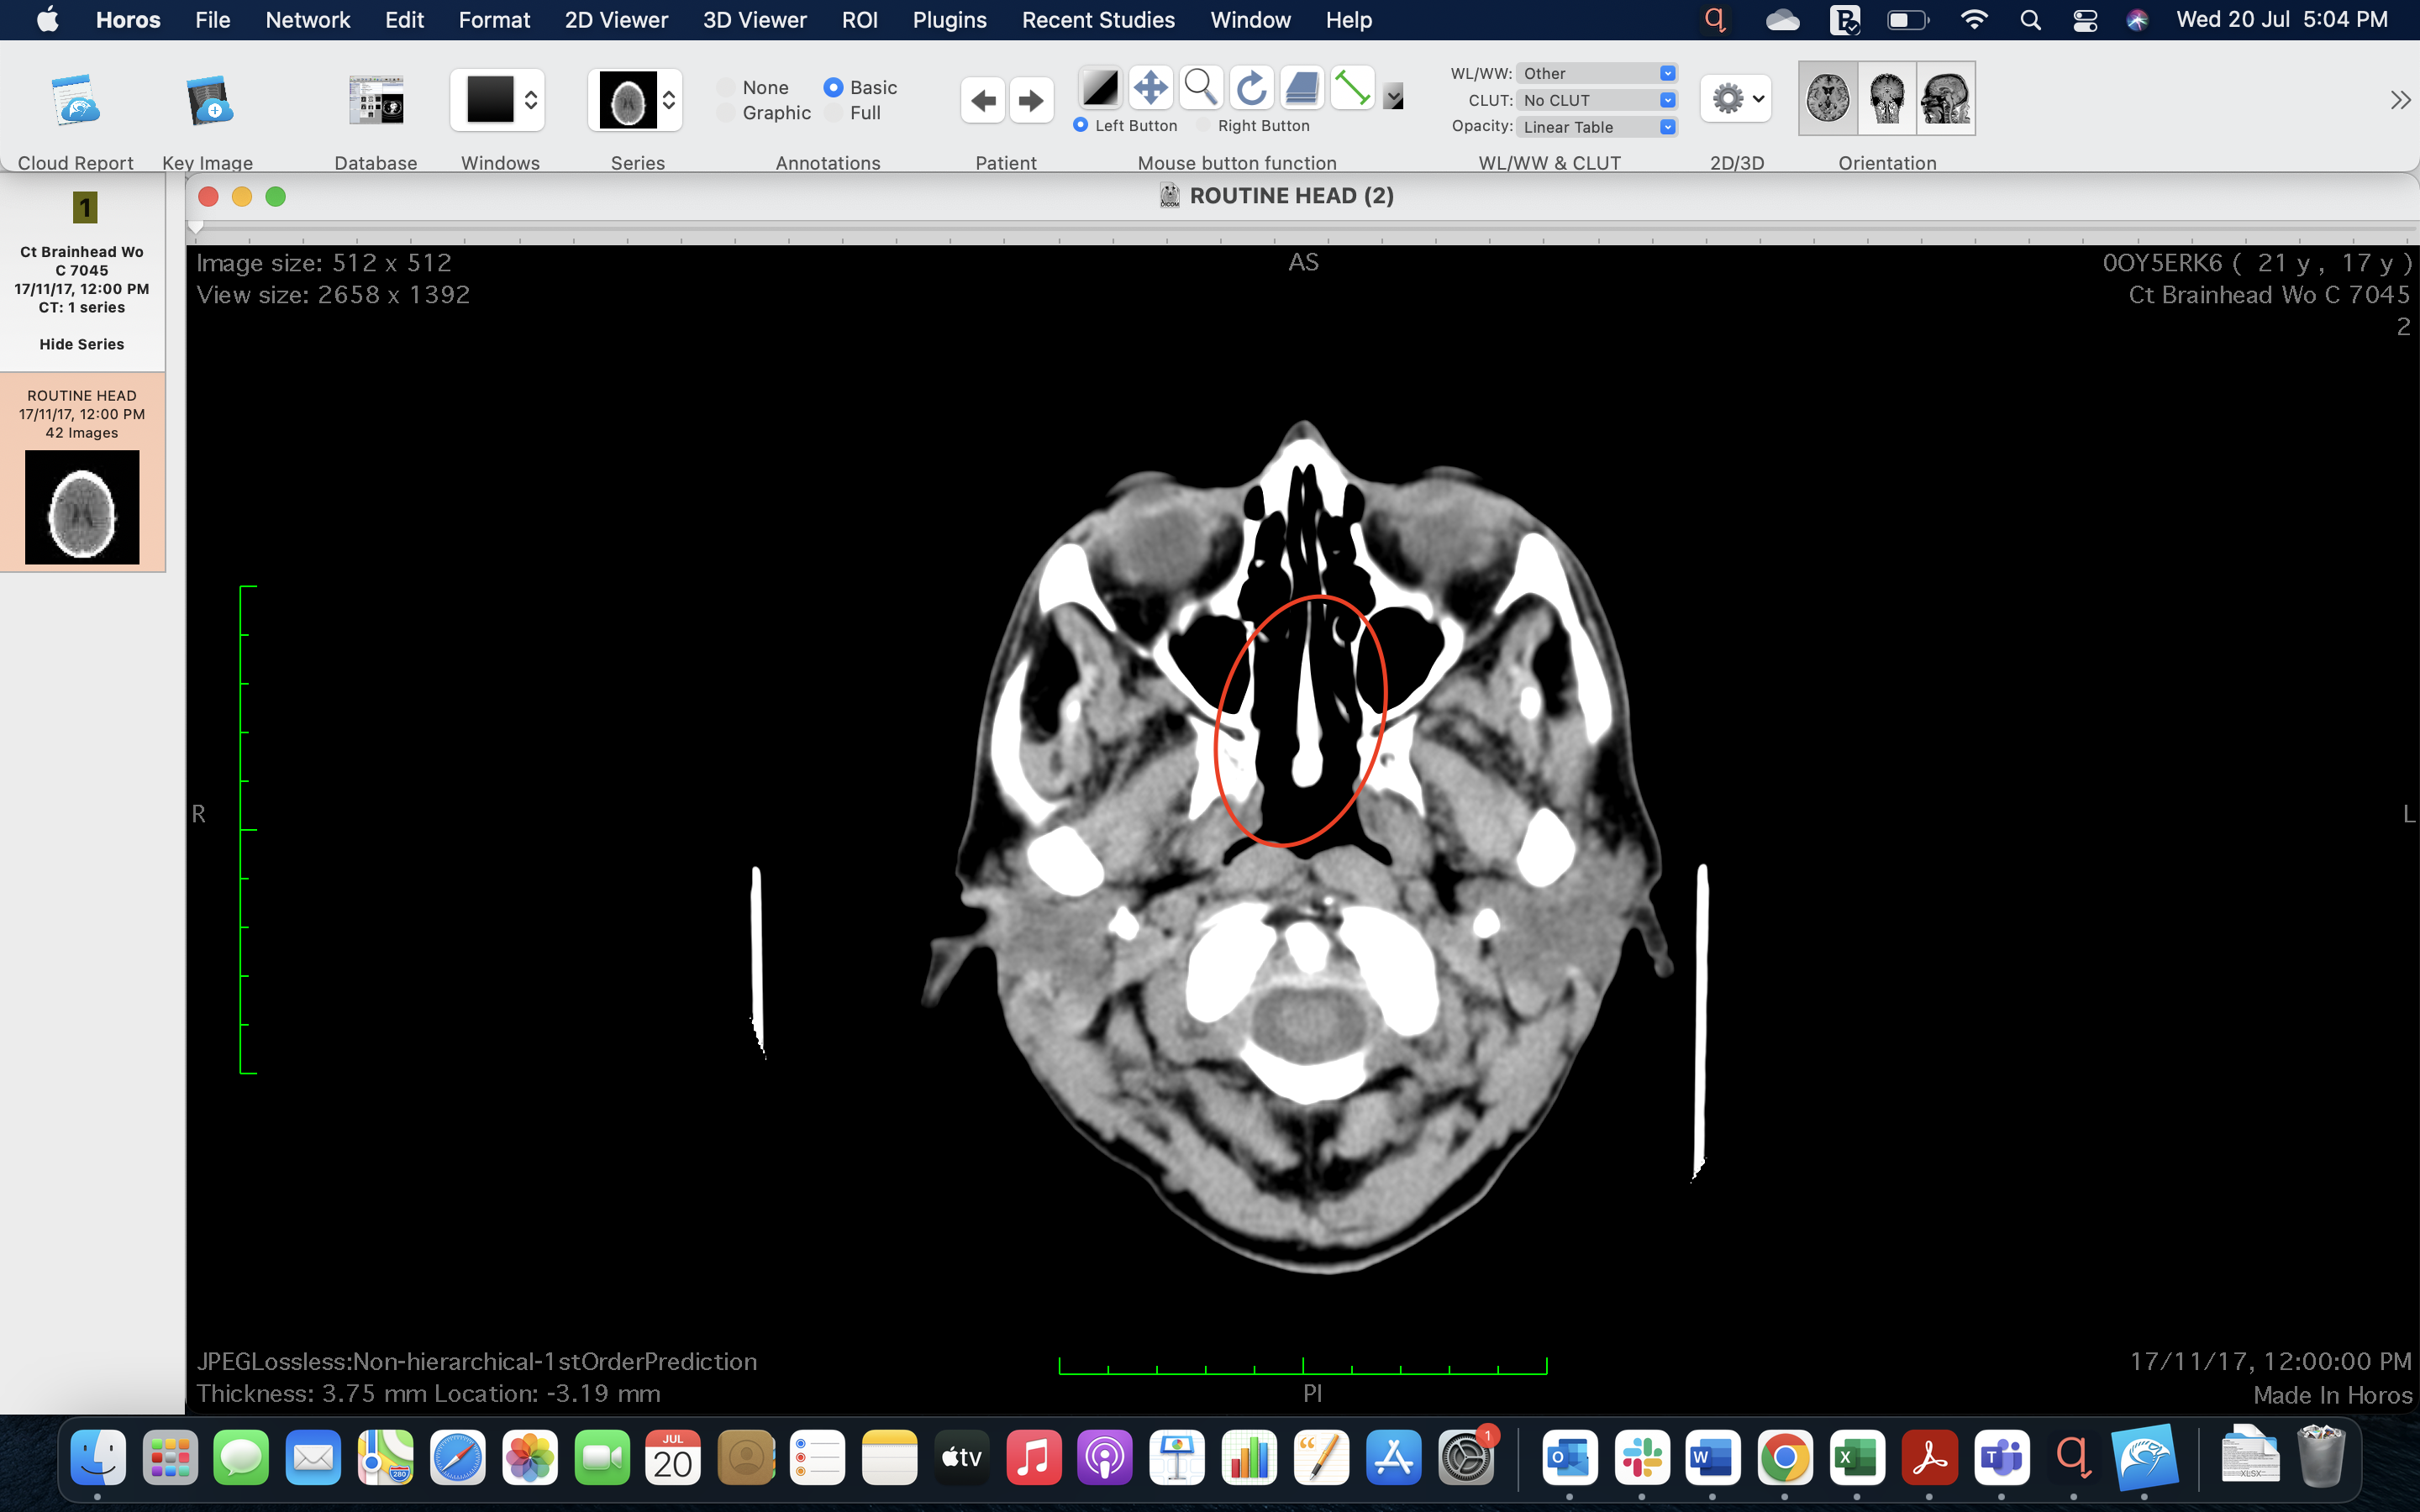Select the Zoom magnifier tool
The image size is (2420, 1512).
(1200, 89)
